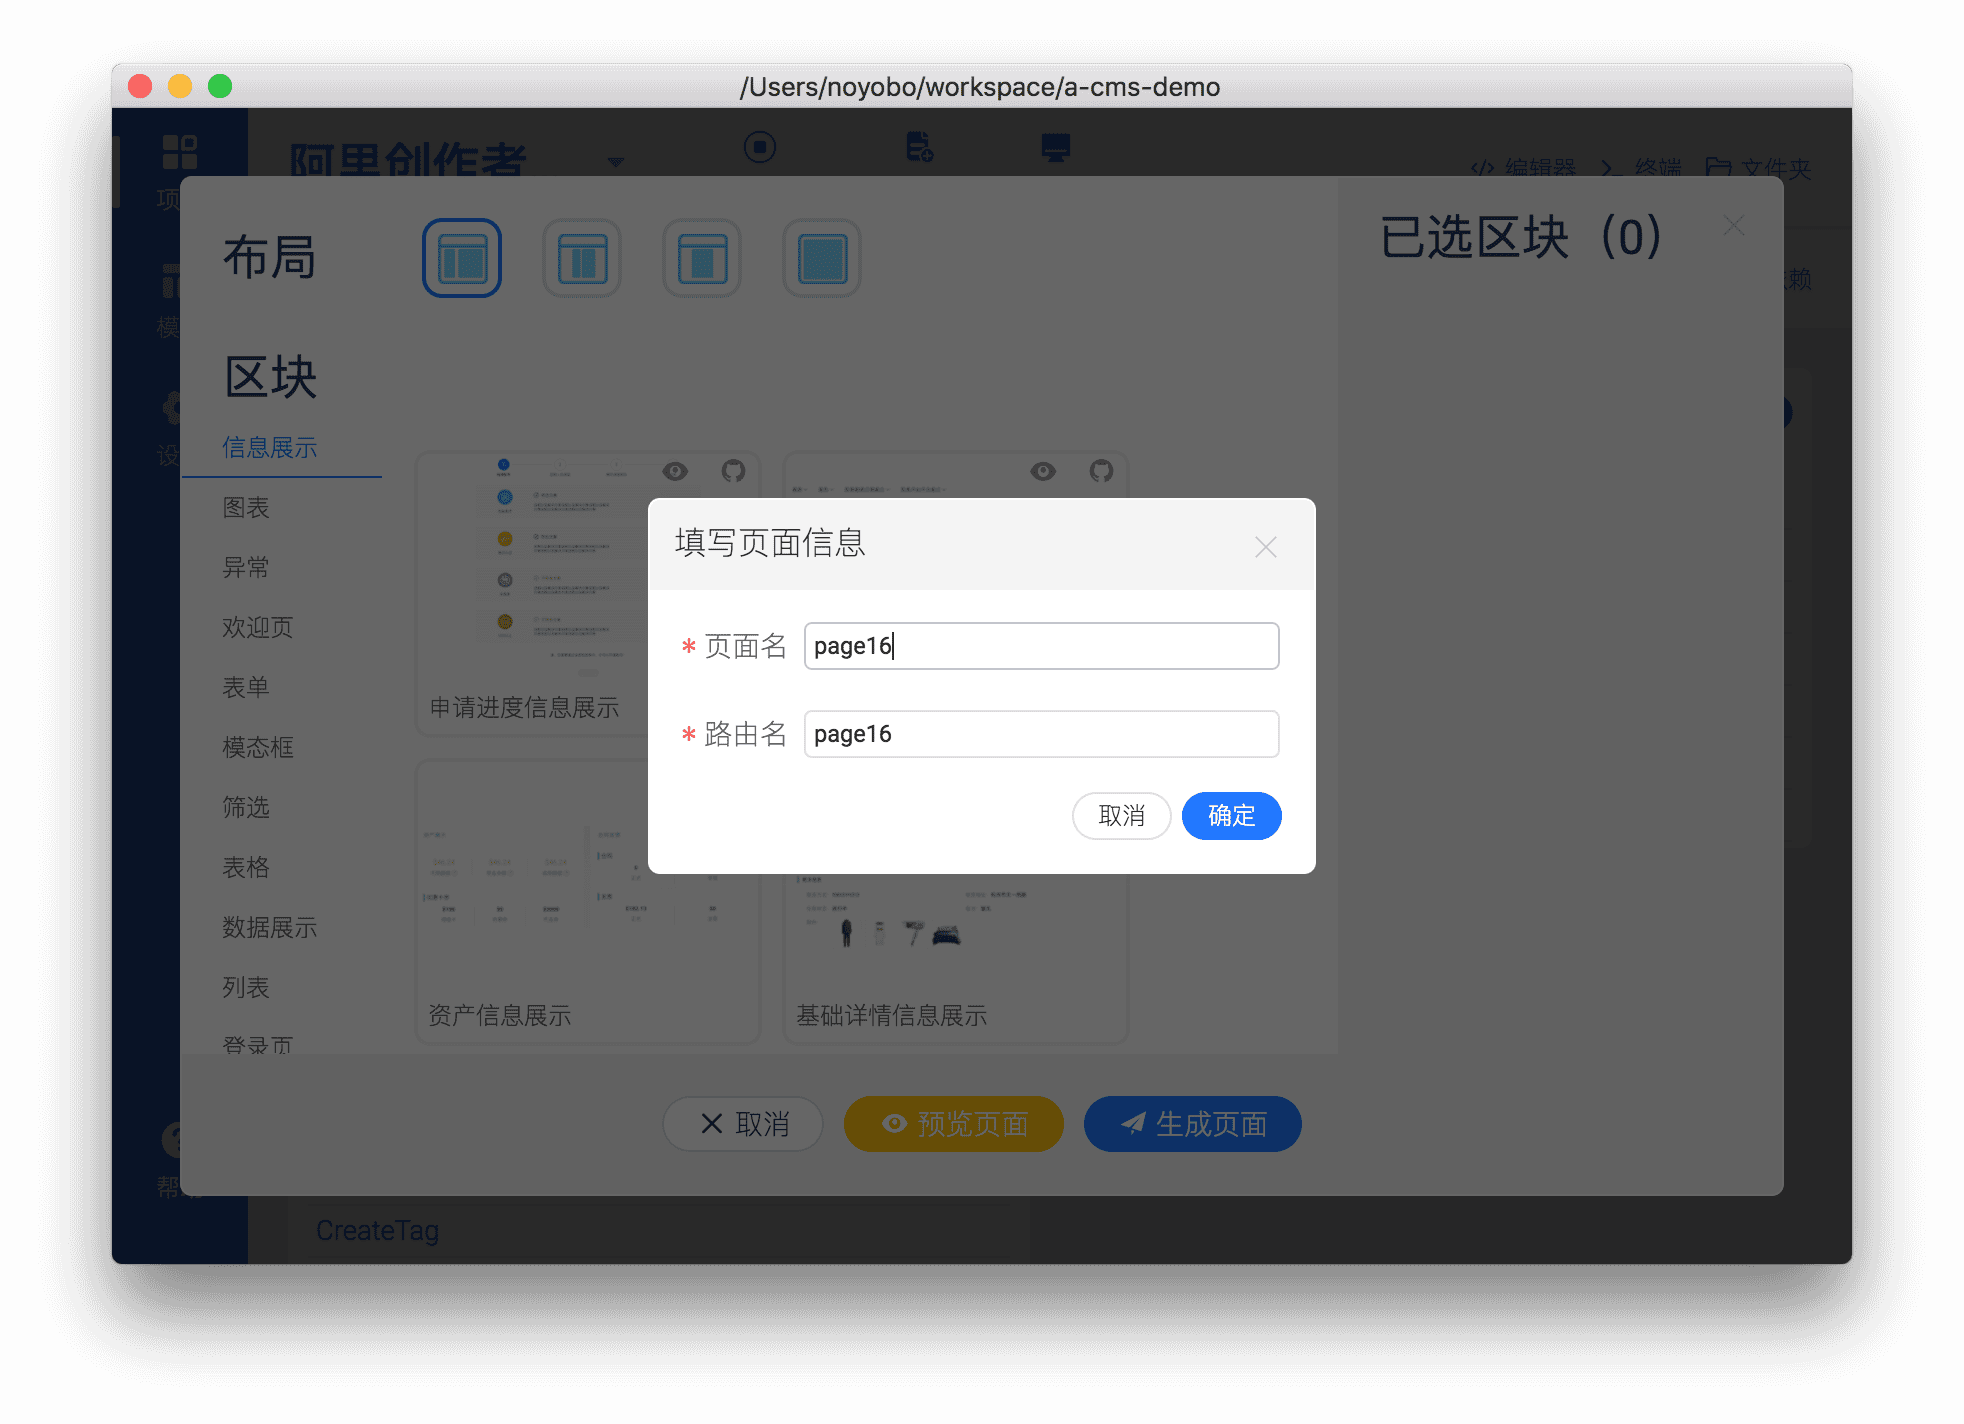The image size is (1964, 1424).
Task: Click the monitor icon in top toolbar
Action: pos(1055,147)
